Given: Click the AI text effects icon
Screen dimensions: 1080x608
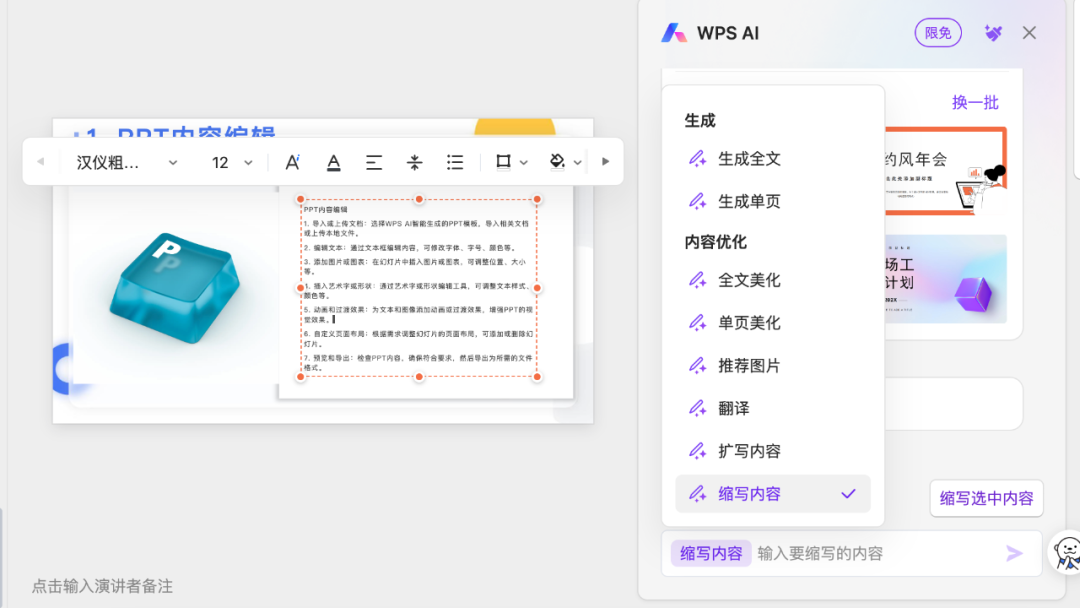Looking at the screenshot, I should coord(293,163).
